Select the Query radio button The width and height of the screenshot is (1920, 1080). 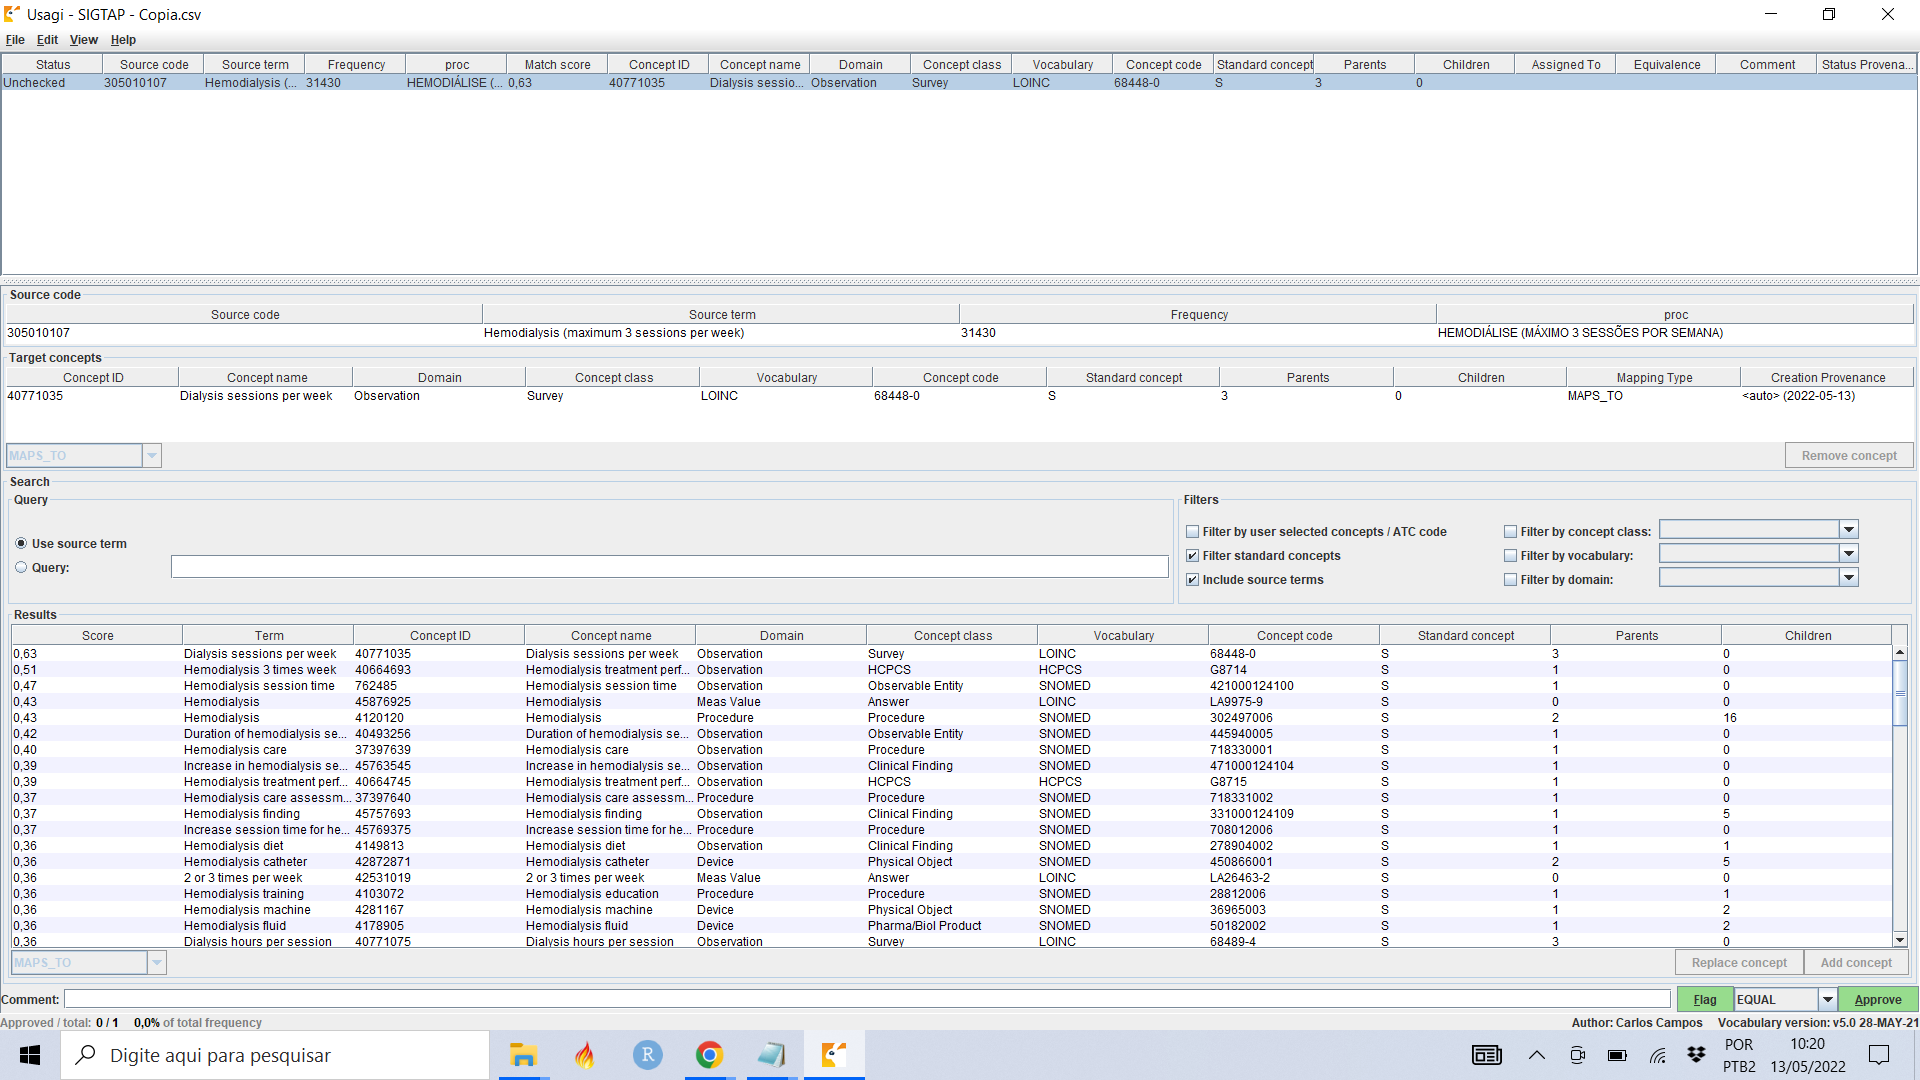point(21,567)
